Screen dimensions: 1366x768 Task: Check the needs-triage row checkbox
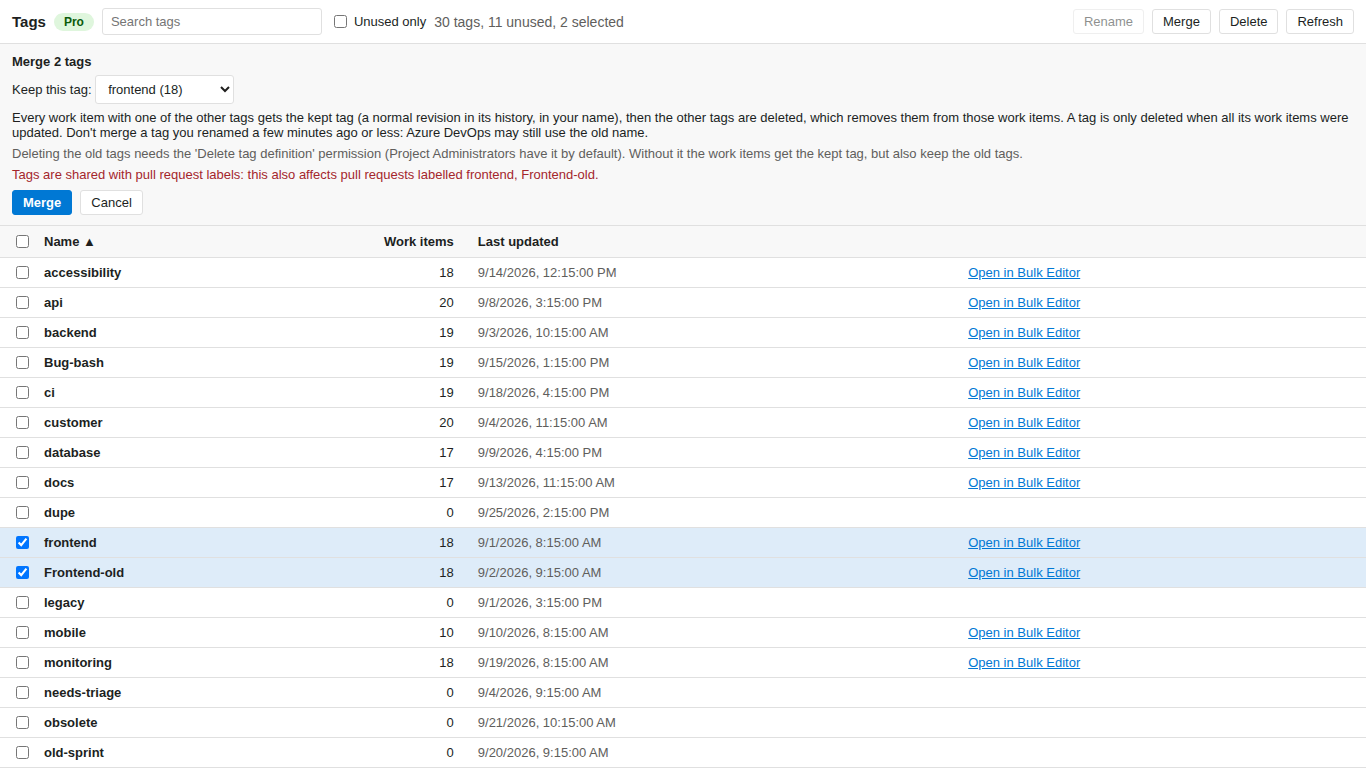point(23,693)
